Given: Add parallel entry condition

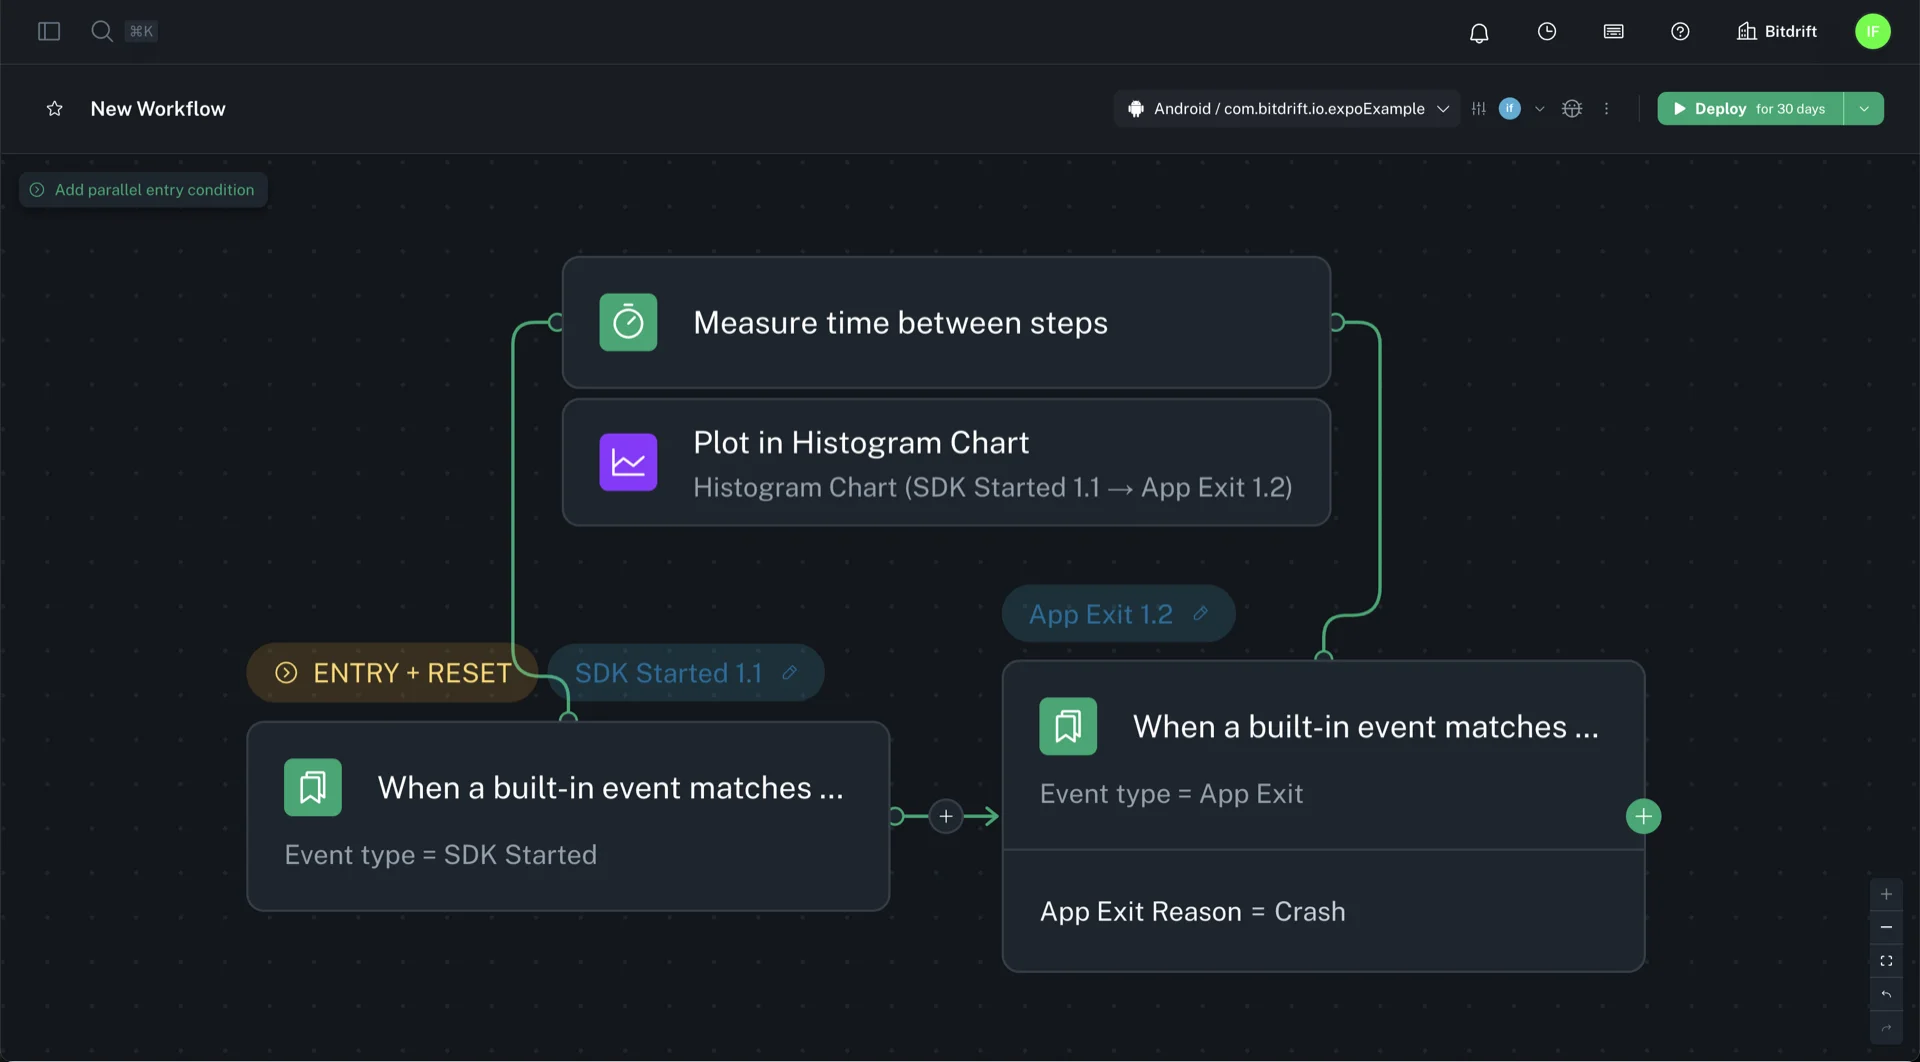Looking at the screenshot, I should pos(143,190).
